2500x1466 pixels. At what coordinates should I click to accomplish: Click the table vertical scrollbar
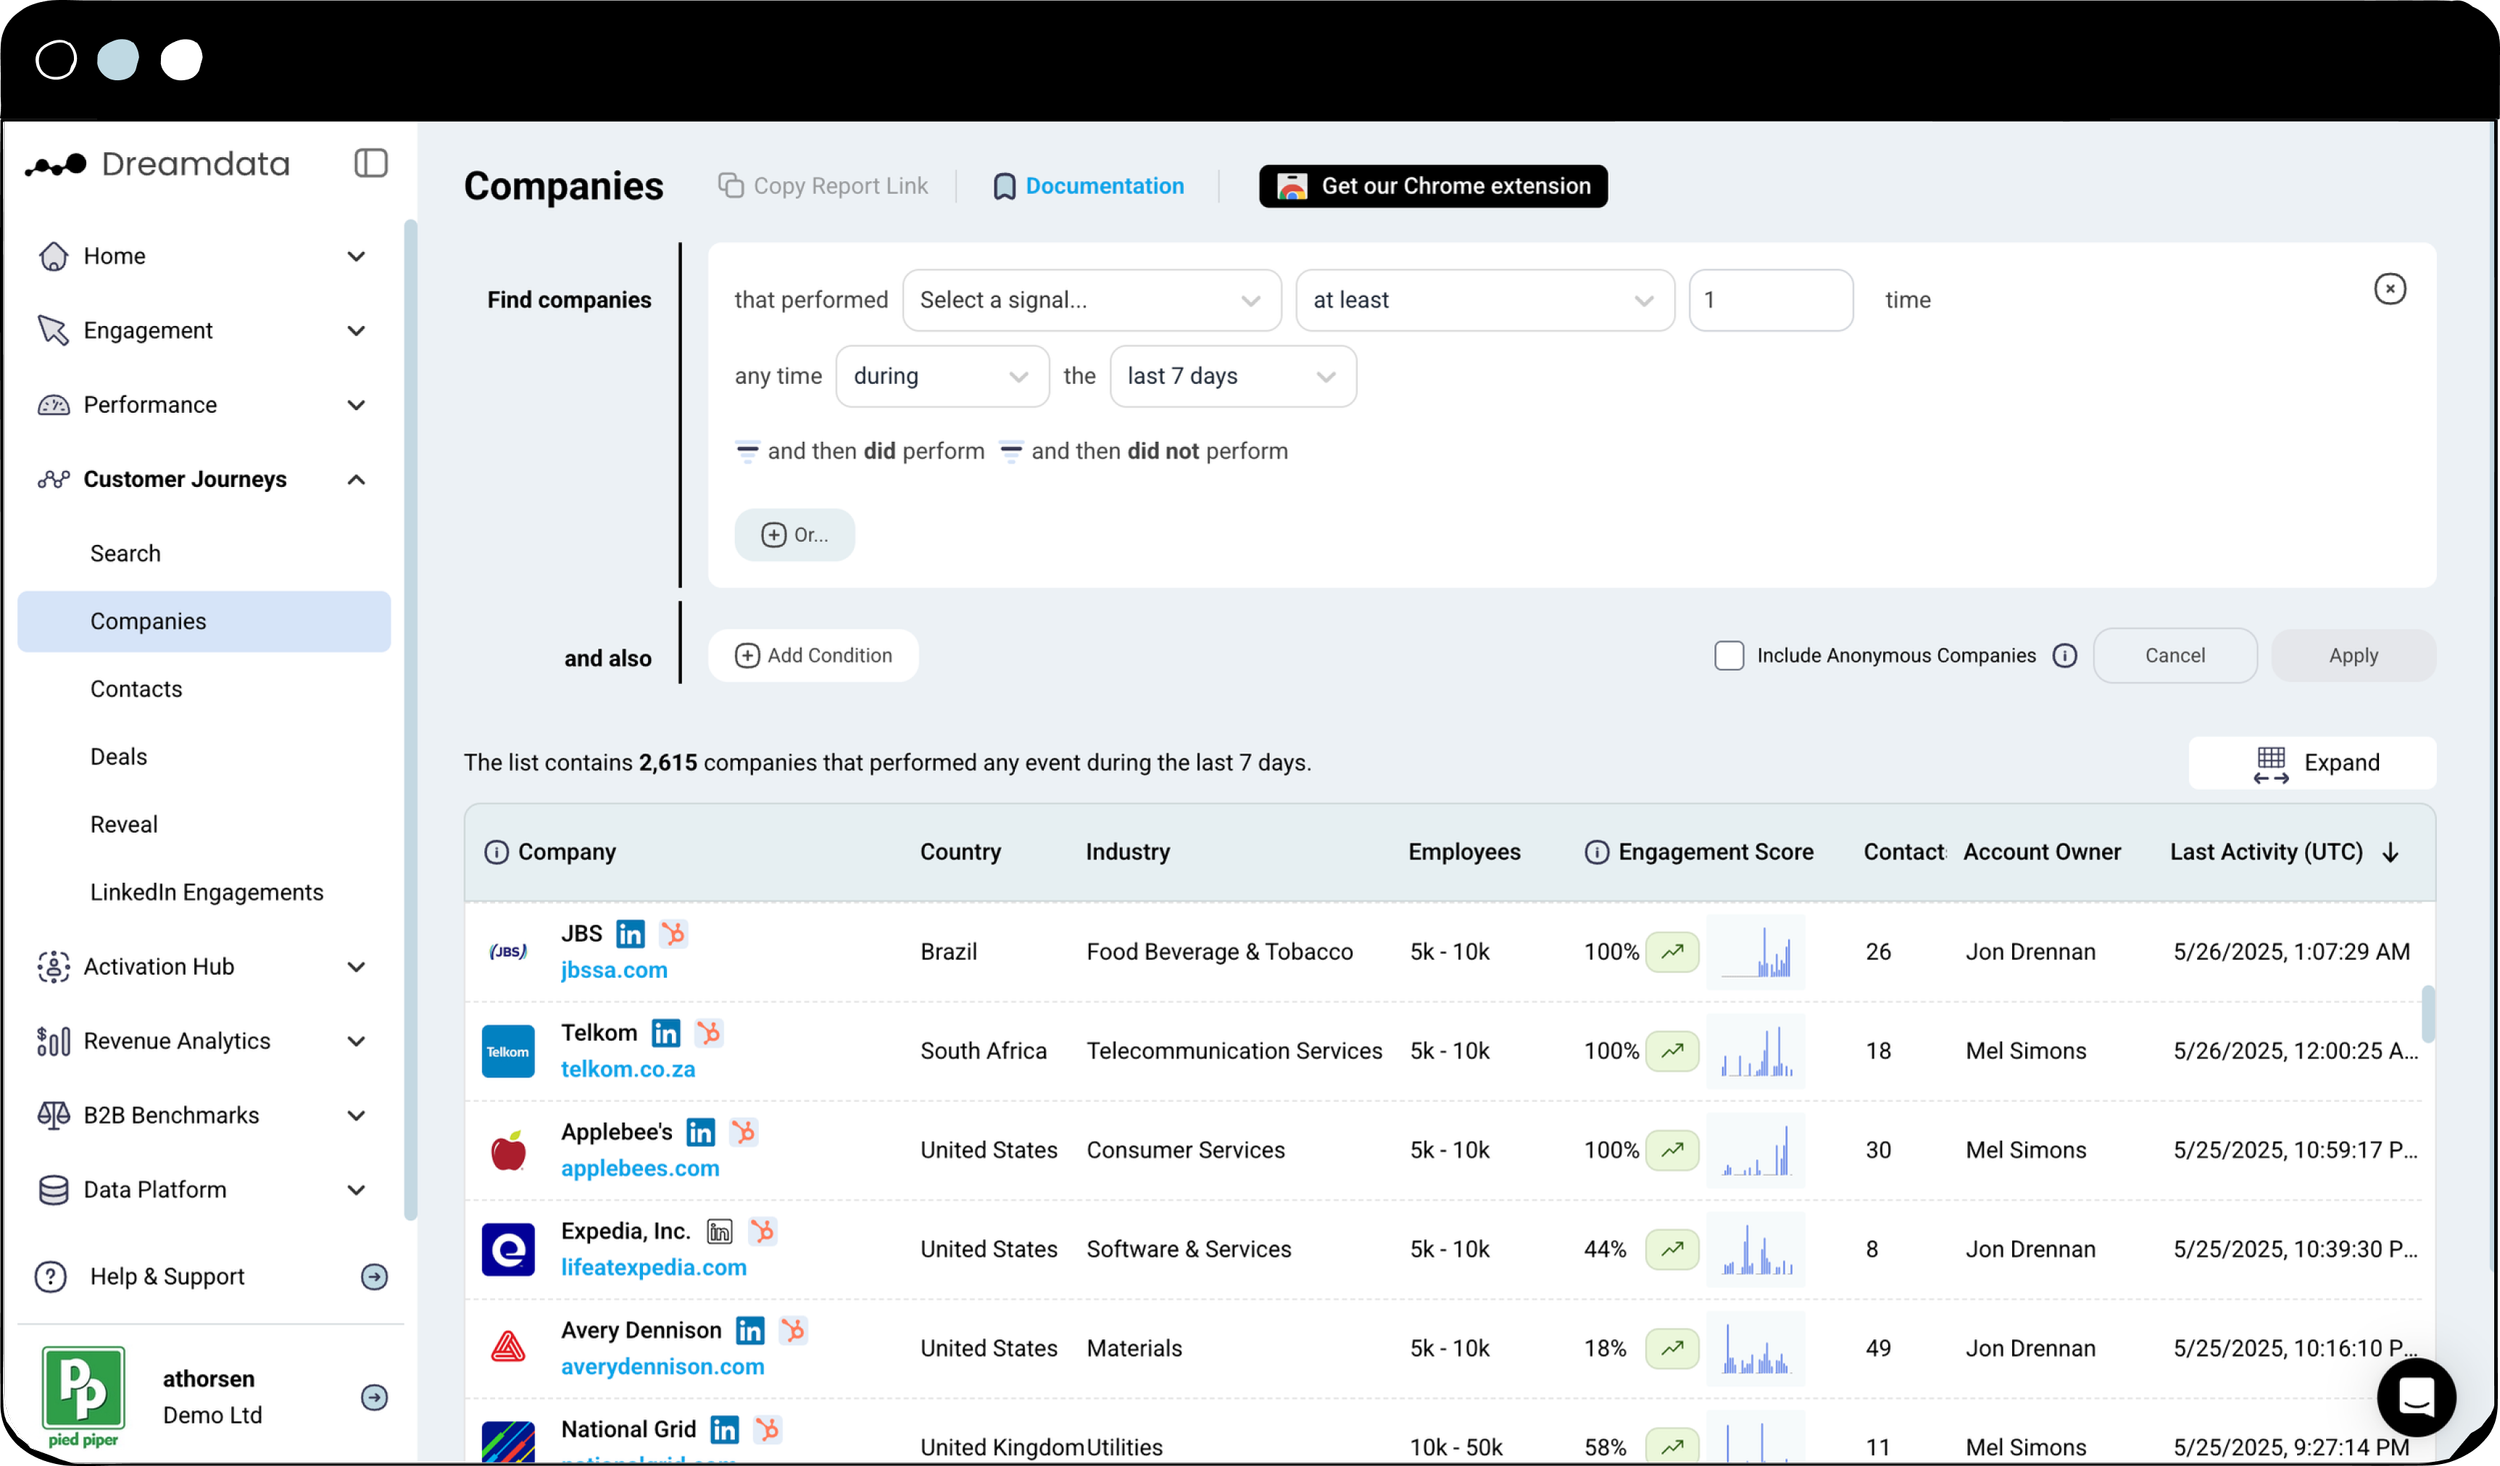click(x=2427, y=1012)
